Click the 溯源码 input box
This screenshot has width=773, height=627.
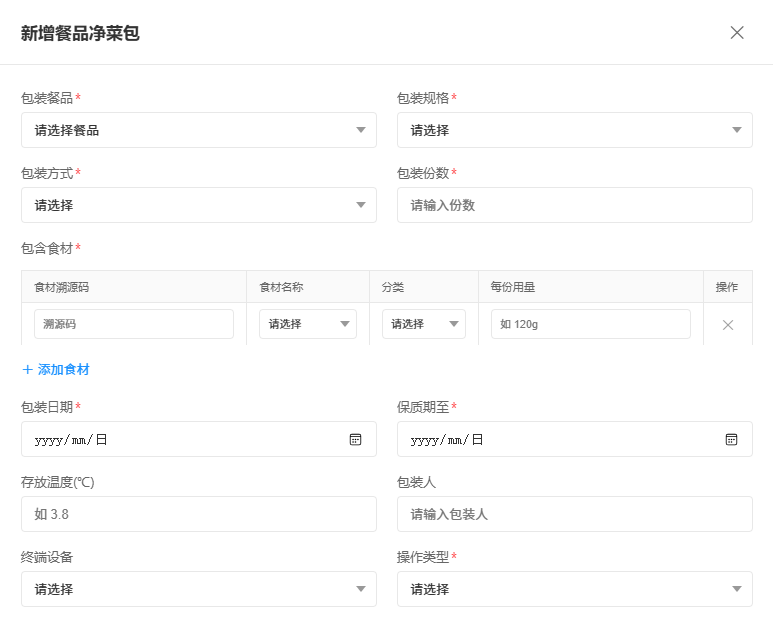click(x=134, y=324)
